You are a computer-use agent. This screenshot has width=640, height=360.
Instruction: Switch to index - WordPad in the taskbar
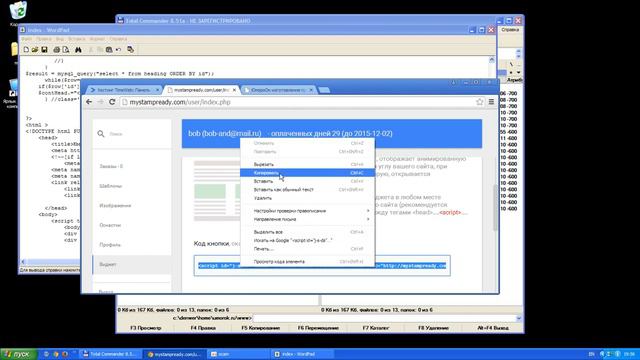[302, 354]
